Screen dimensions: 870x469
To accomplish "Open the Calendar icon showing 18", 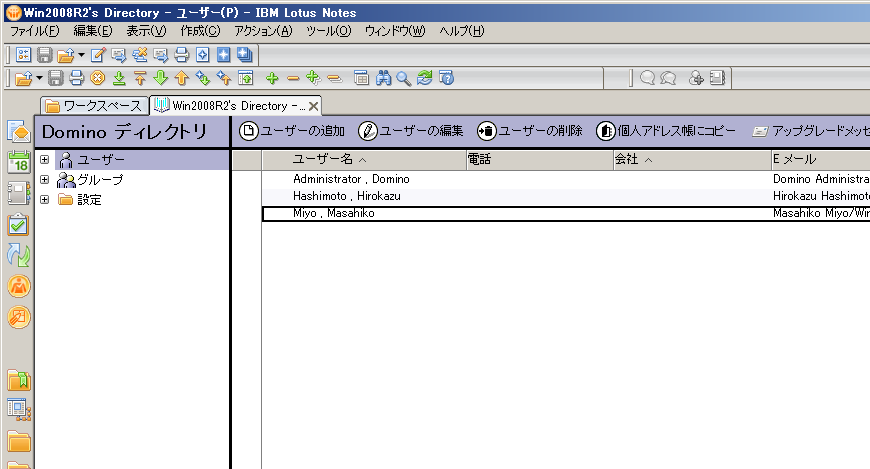I will (19, 163).
